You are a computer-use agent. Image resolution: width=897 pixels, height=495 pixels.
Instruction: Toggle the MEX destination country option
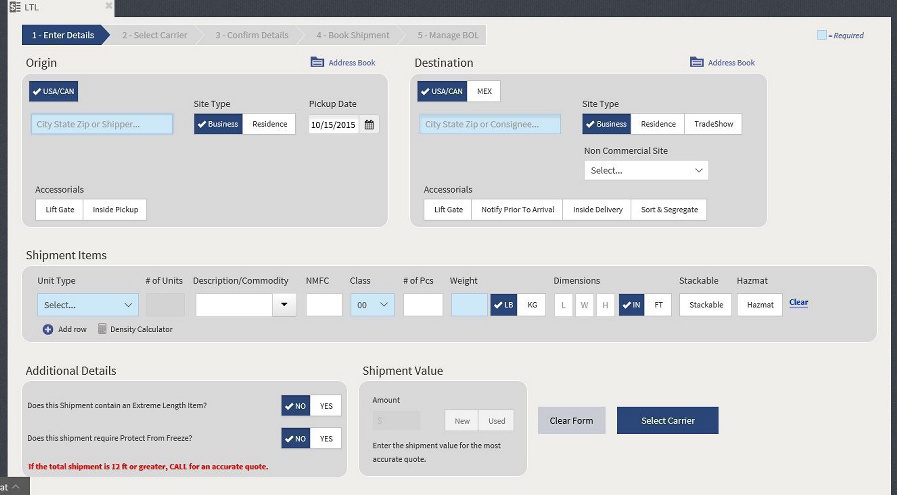tap(485, 92)
